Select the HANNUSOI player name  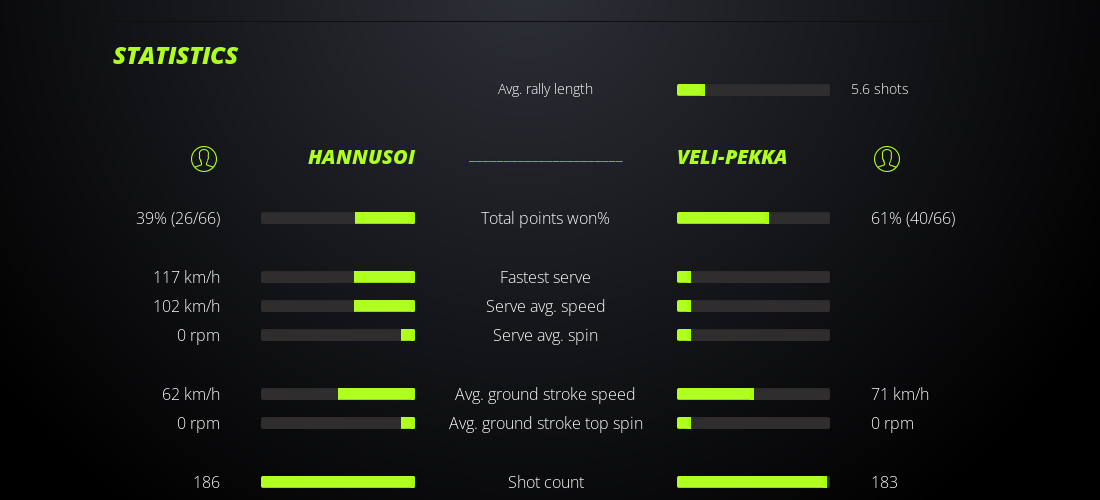pyautogui.click(x=361, y=158)
